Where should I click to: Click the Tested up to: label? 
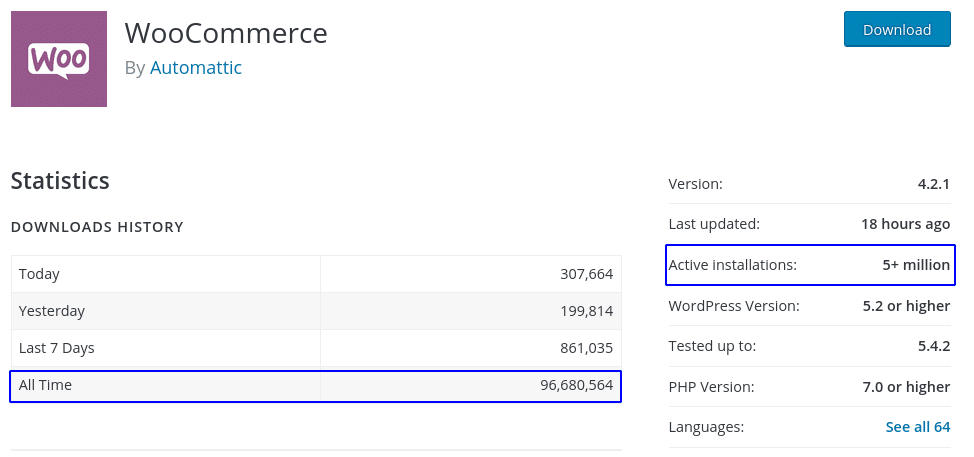click(x=712, y=346)
